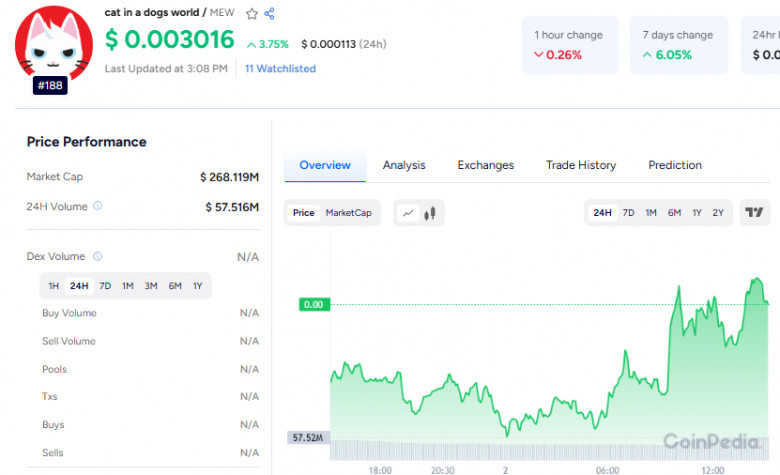Click the 06:00 chart axis label
Viewport: 780px width, 475px height.
pyautogui.click(x=608, y=470)
